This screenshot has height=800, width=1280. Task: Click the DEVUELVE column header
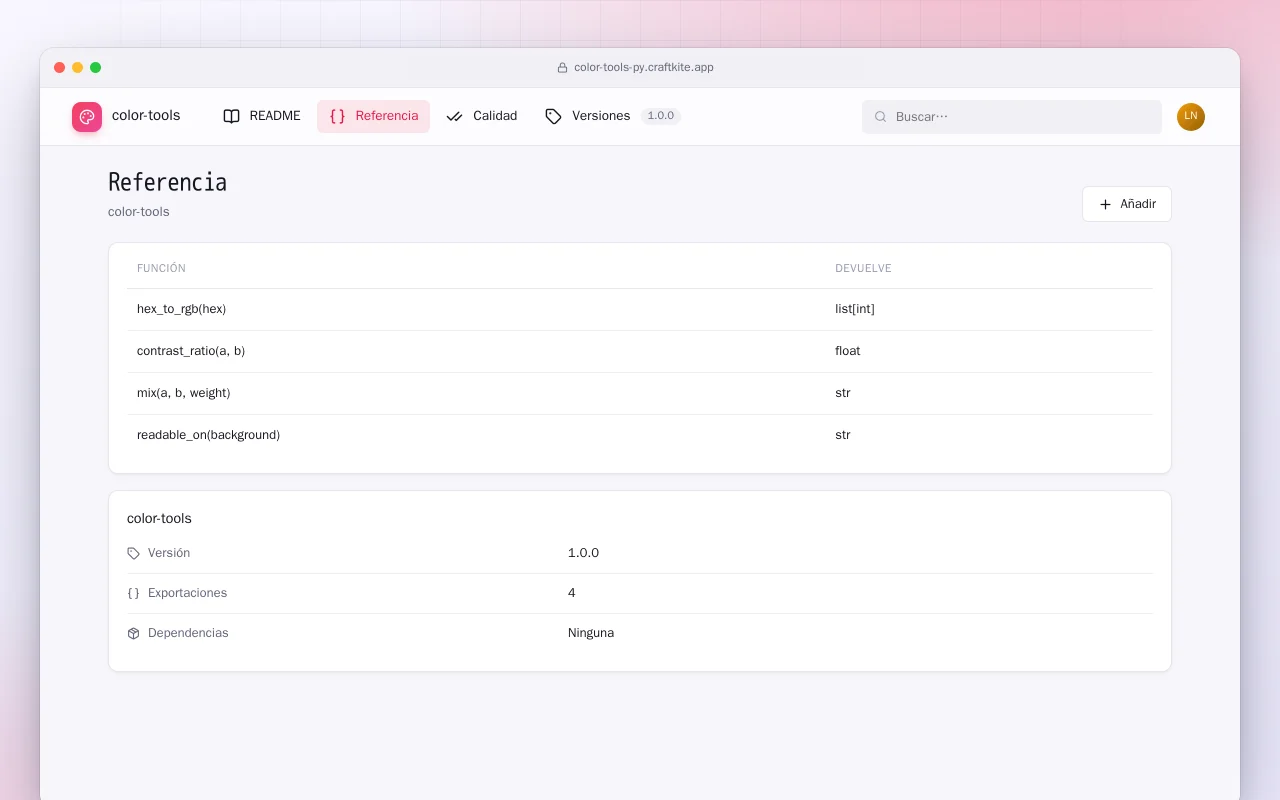point(863,268)
